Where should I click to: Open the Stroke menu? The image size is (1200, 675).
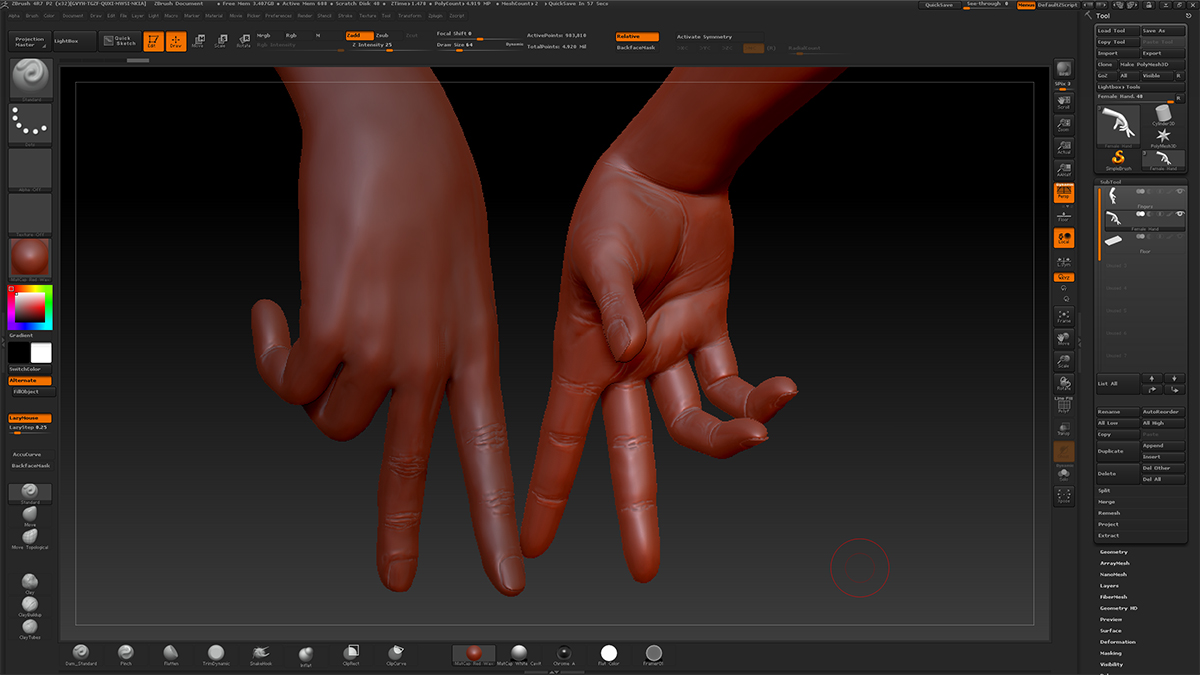345,16
